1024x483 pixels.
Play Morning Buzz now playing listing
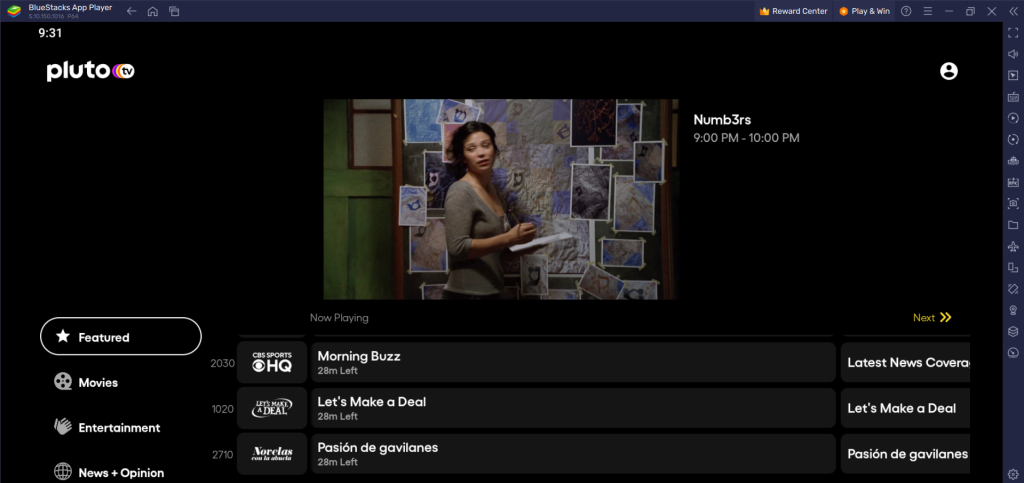(x=573, y=362)
